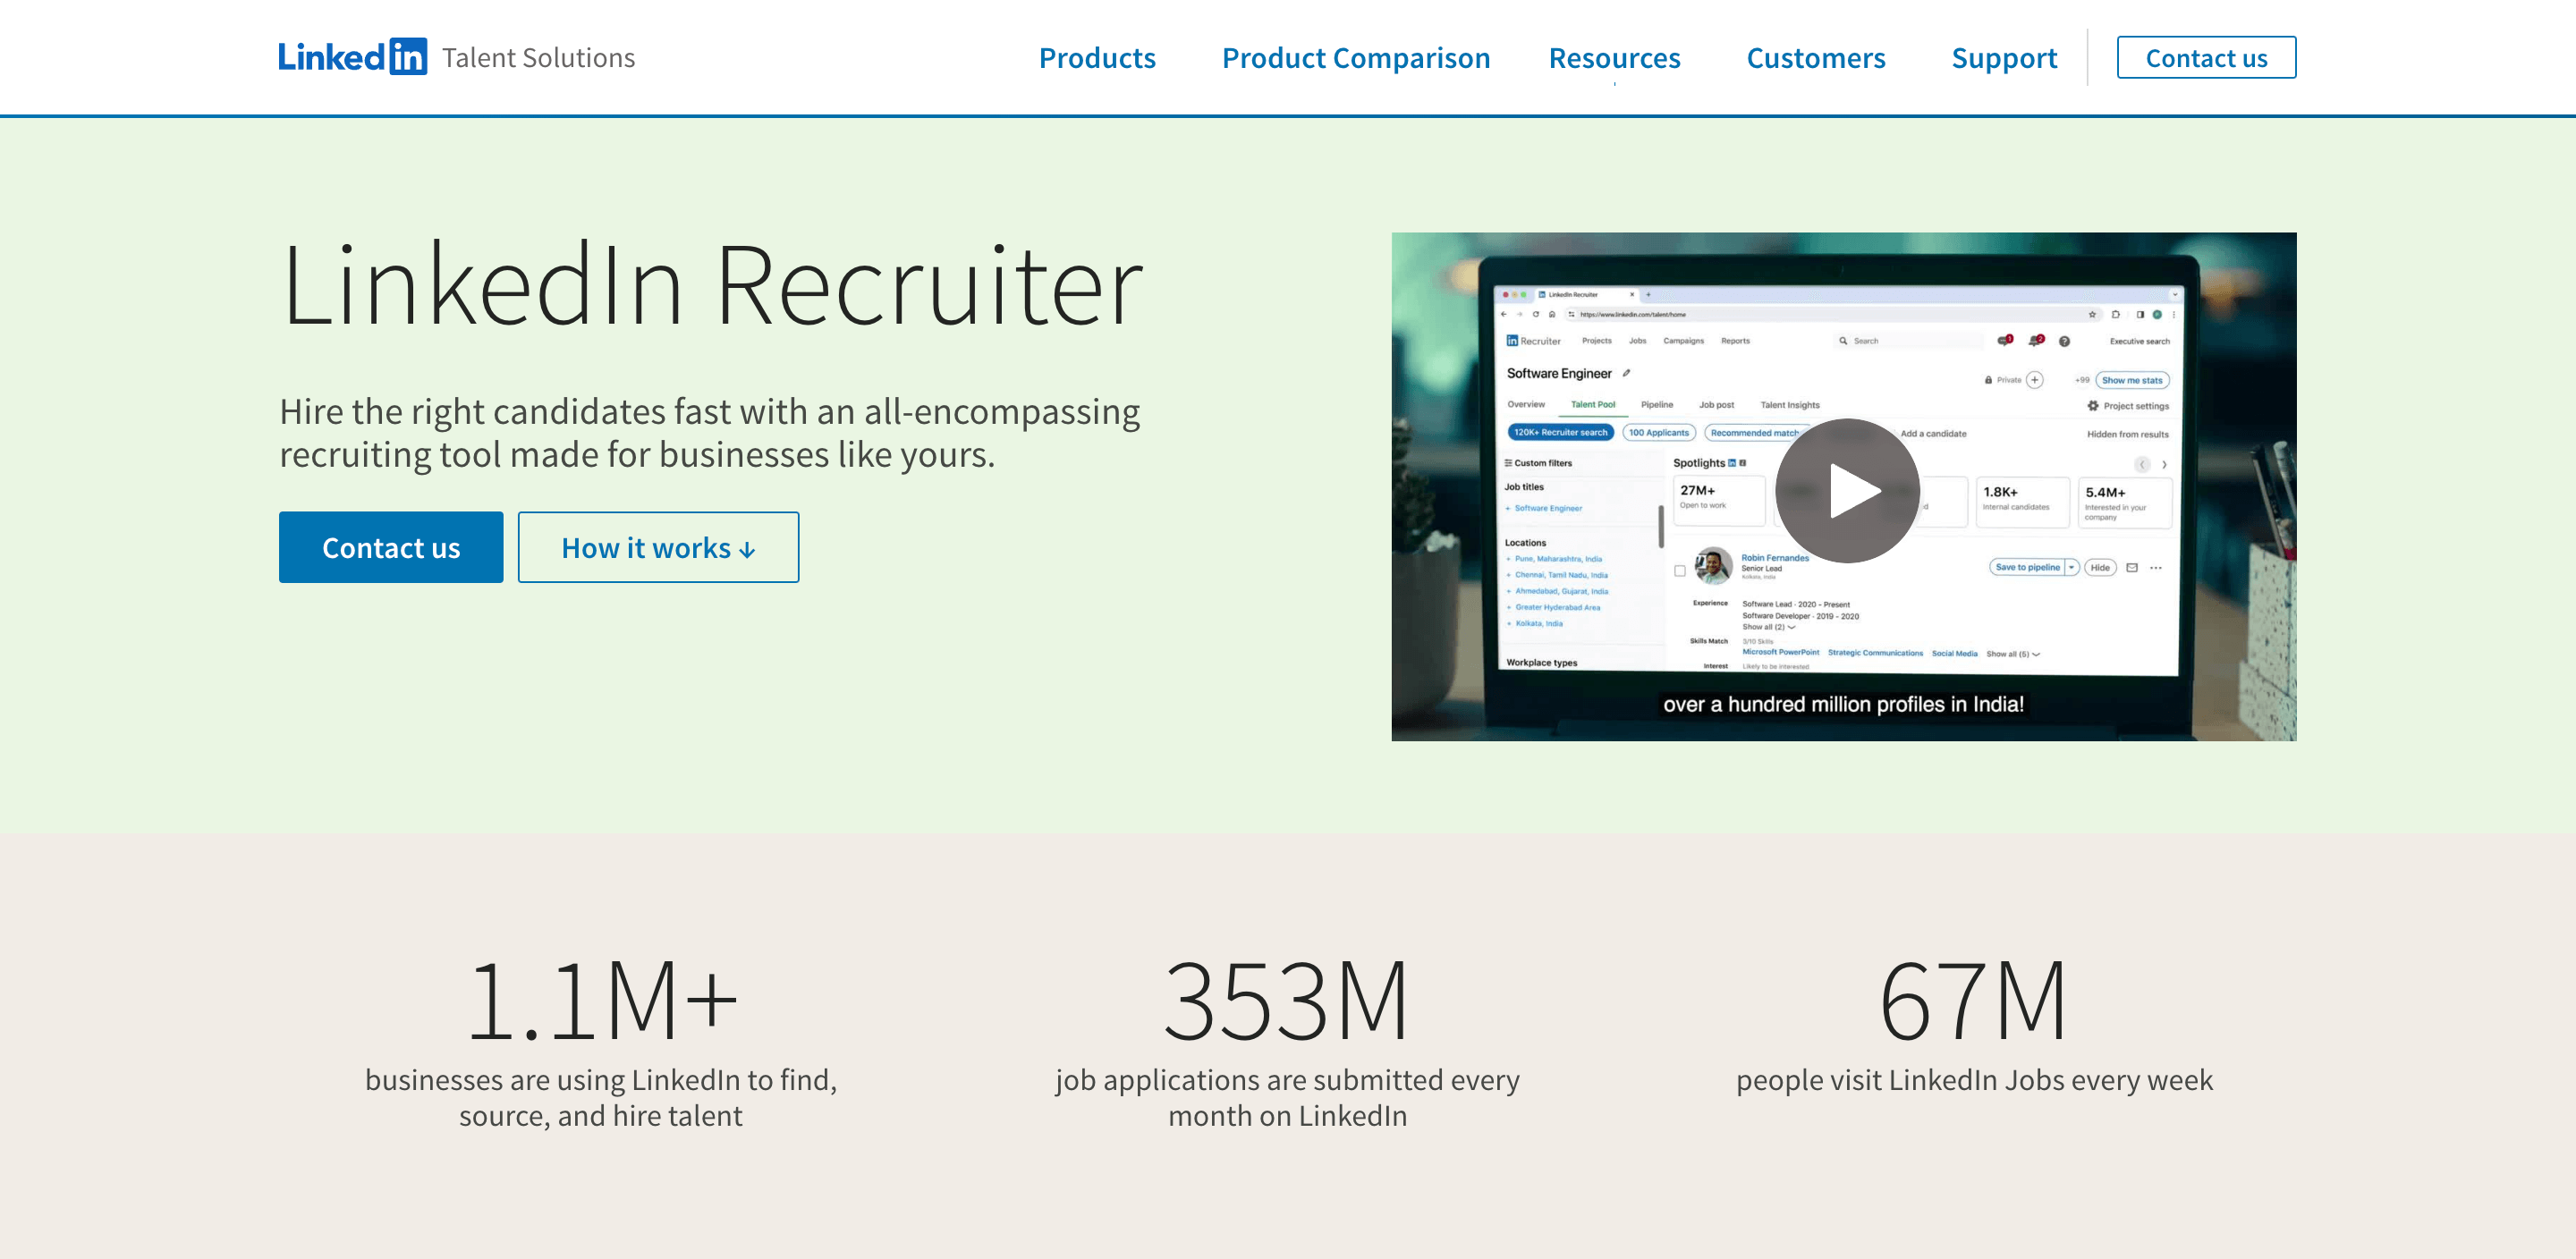Click pencil edit icon beside Software Engineer

[x=1627, y=373]
